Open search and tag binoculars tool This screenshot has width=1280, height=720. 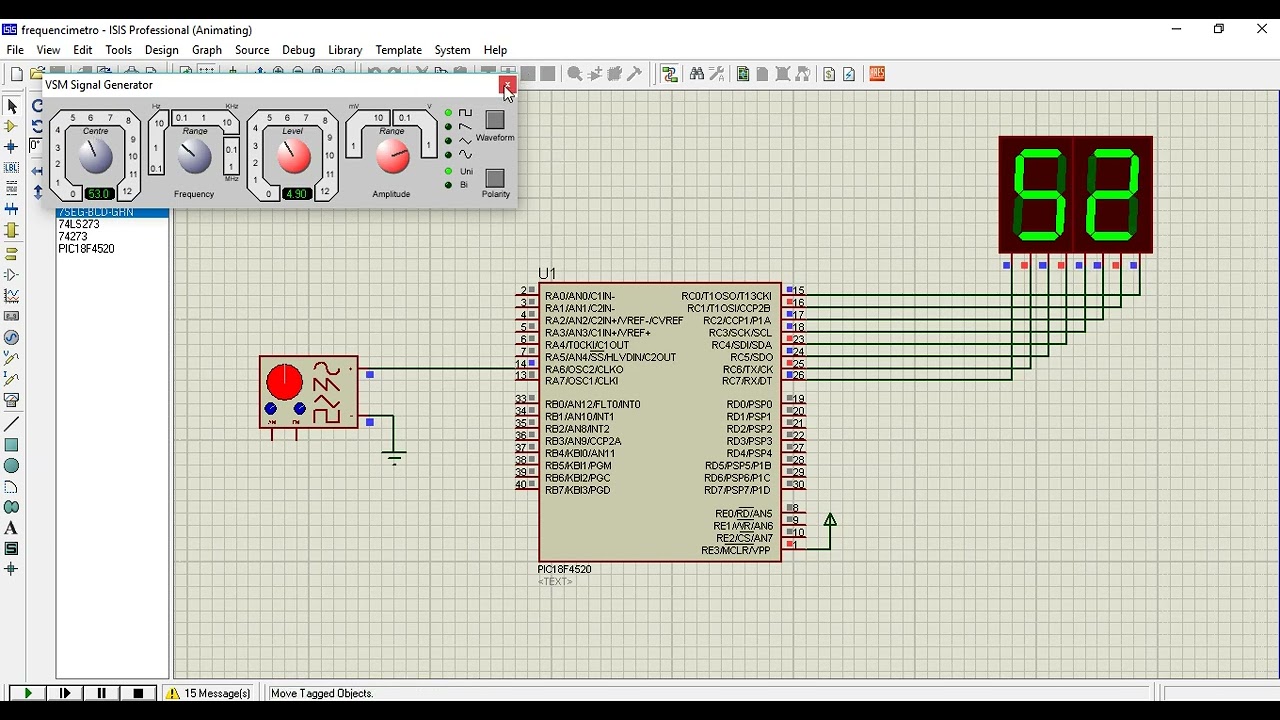coord(697,74)
